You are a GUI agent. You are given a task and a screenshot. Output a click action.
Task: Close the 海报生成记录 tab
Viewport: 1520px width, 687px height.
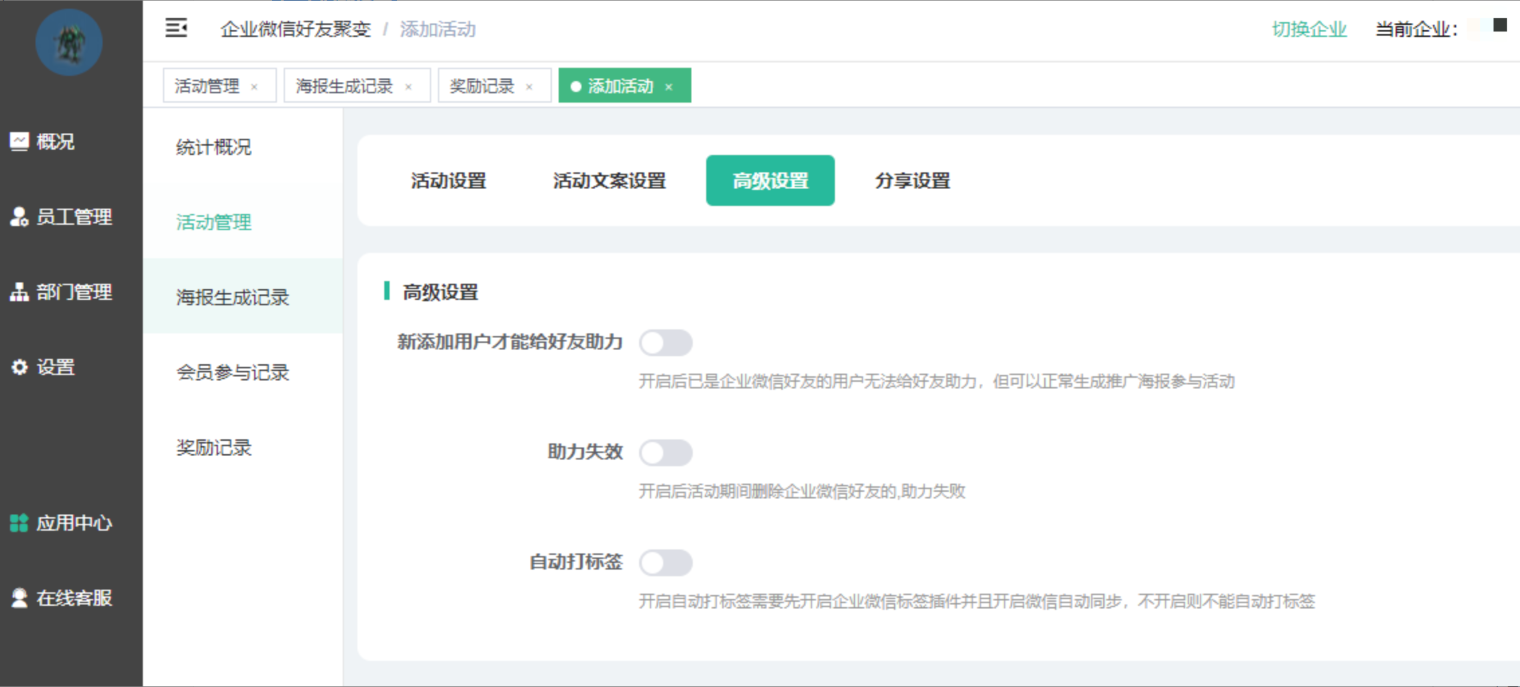tap(408, 87)
